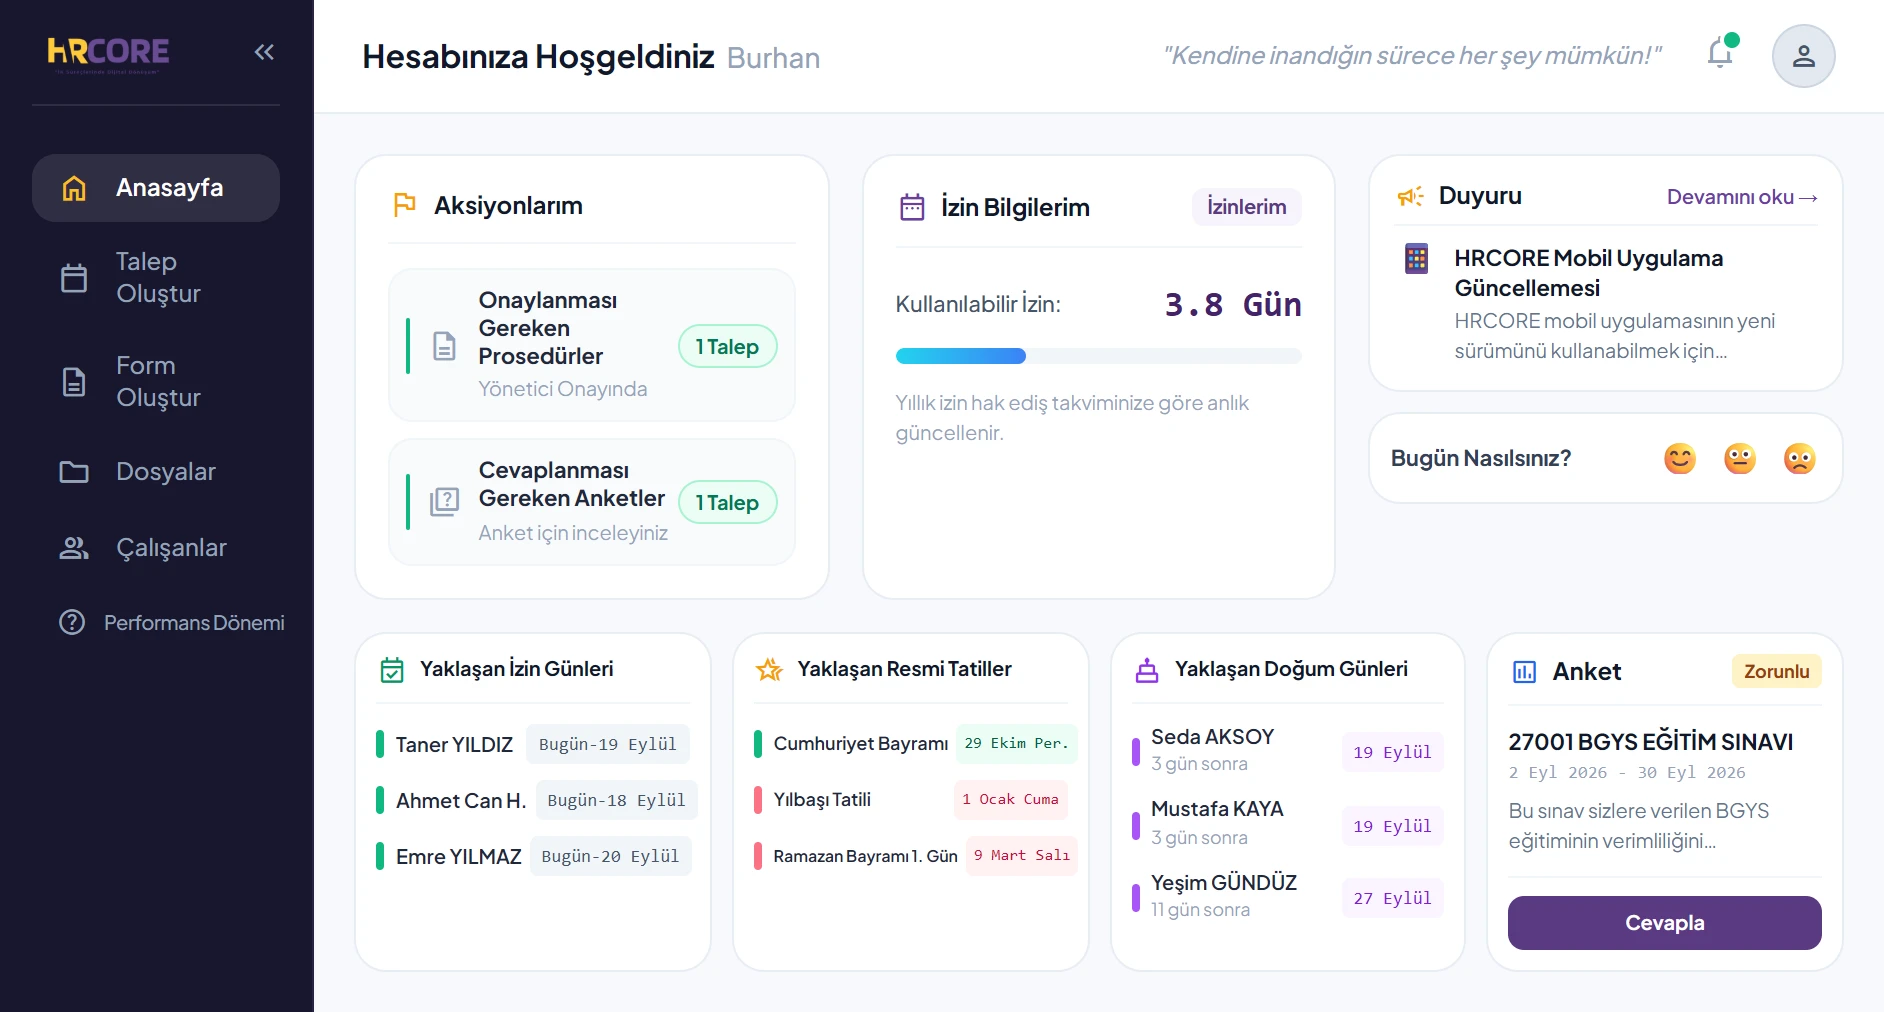Click Yaklaşan Doğum Günleri cake icon

point(1147,670)
